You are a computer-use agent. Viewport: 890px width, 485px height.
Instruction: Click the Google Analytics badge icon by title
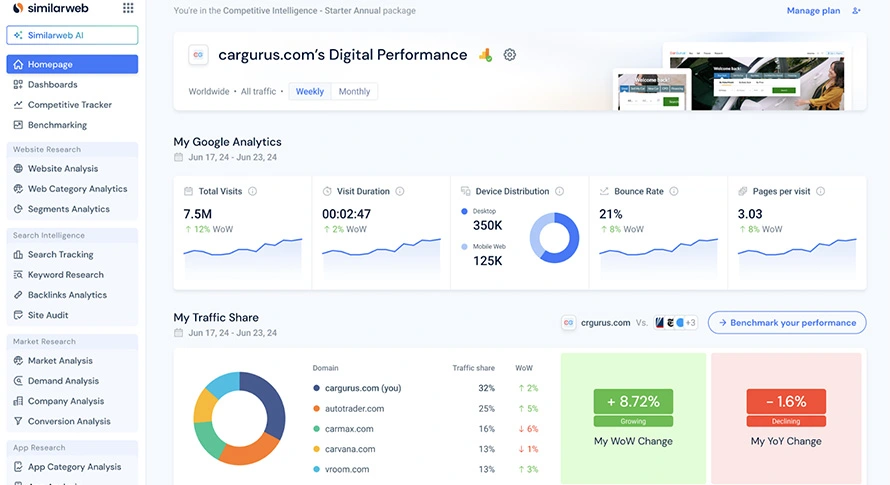(x=485, y=55)
